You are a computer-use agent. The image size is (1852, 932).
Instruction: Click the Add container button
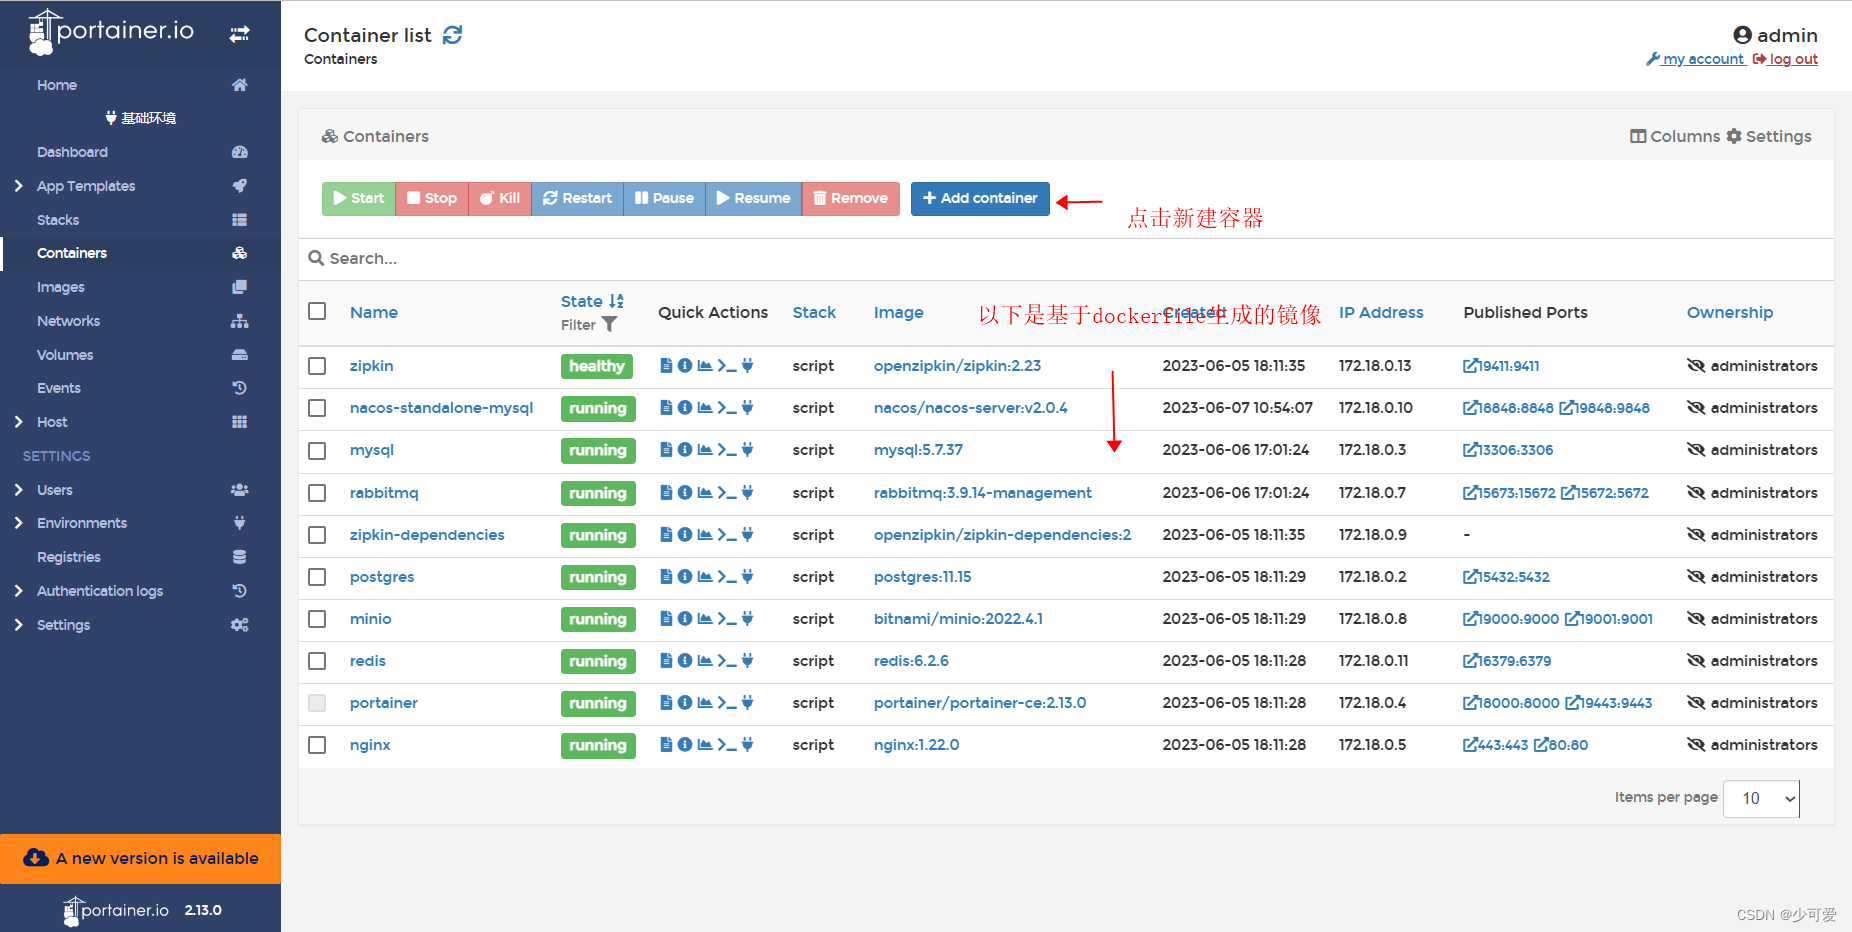tap(979, 198)
